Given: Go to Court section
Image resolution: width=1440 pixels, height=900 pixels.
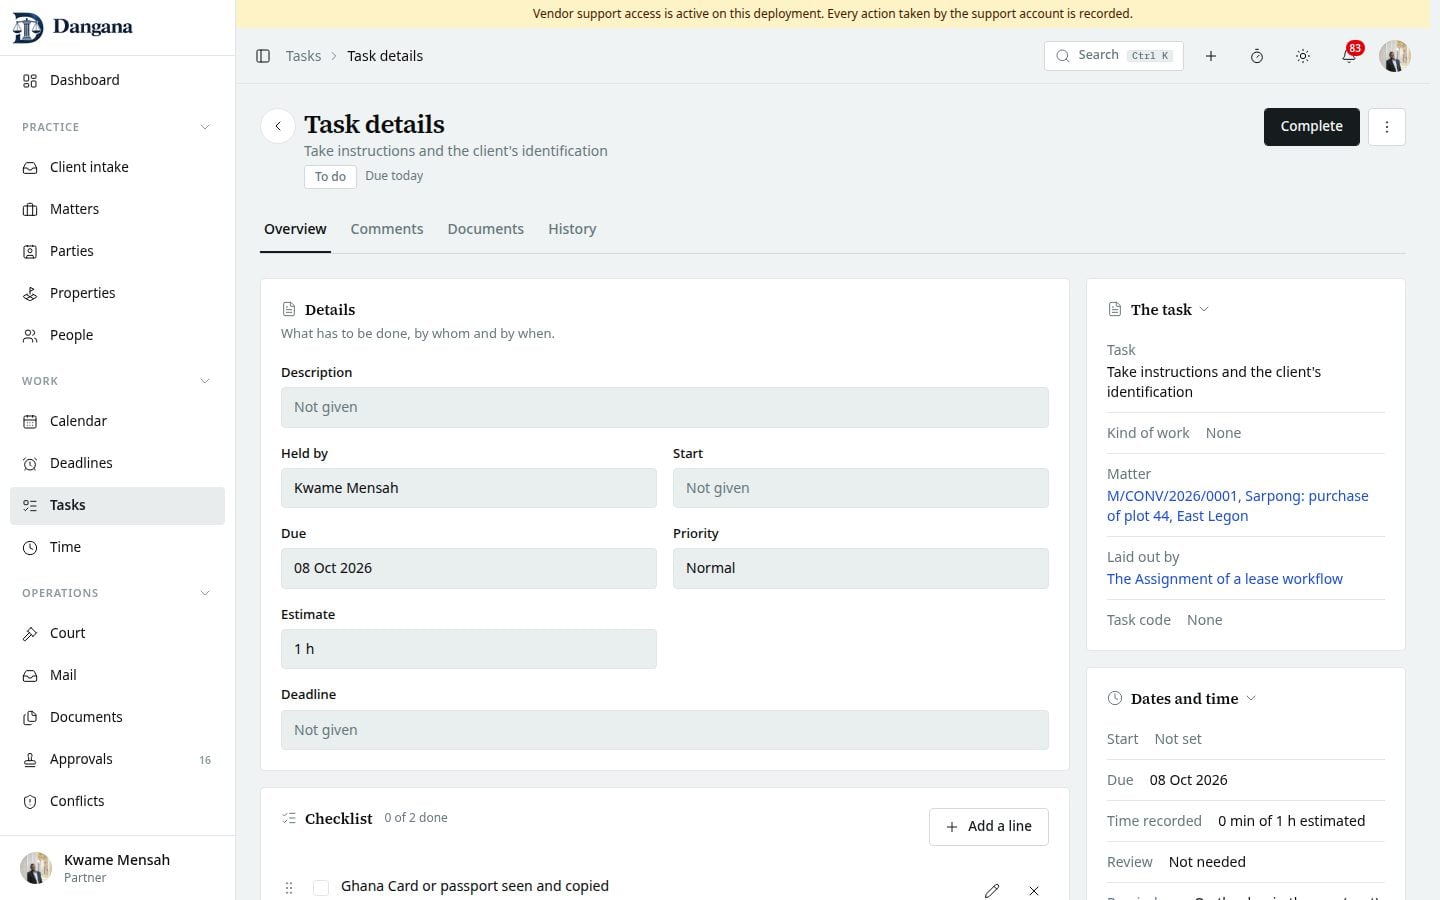Looking at the screenshot, I should (117, 633).
